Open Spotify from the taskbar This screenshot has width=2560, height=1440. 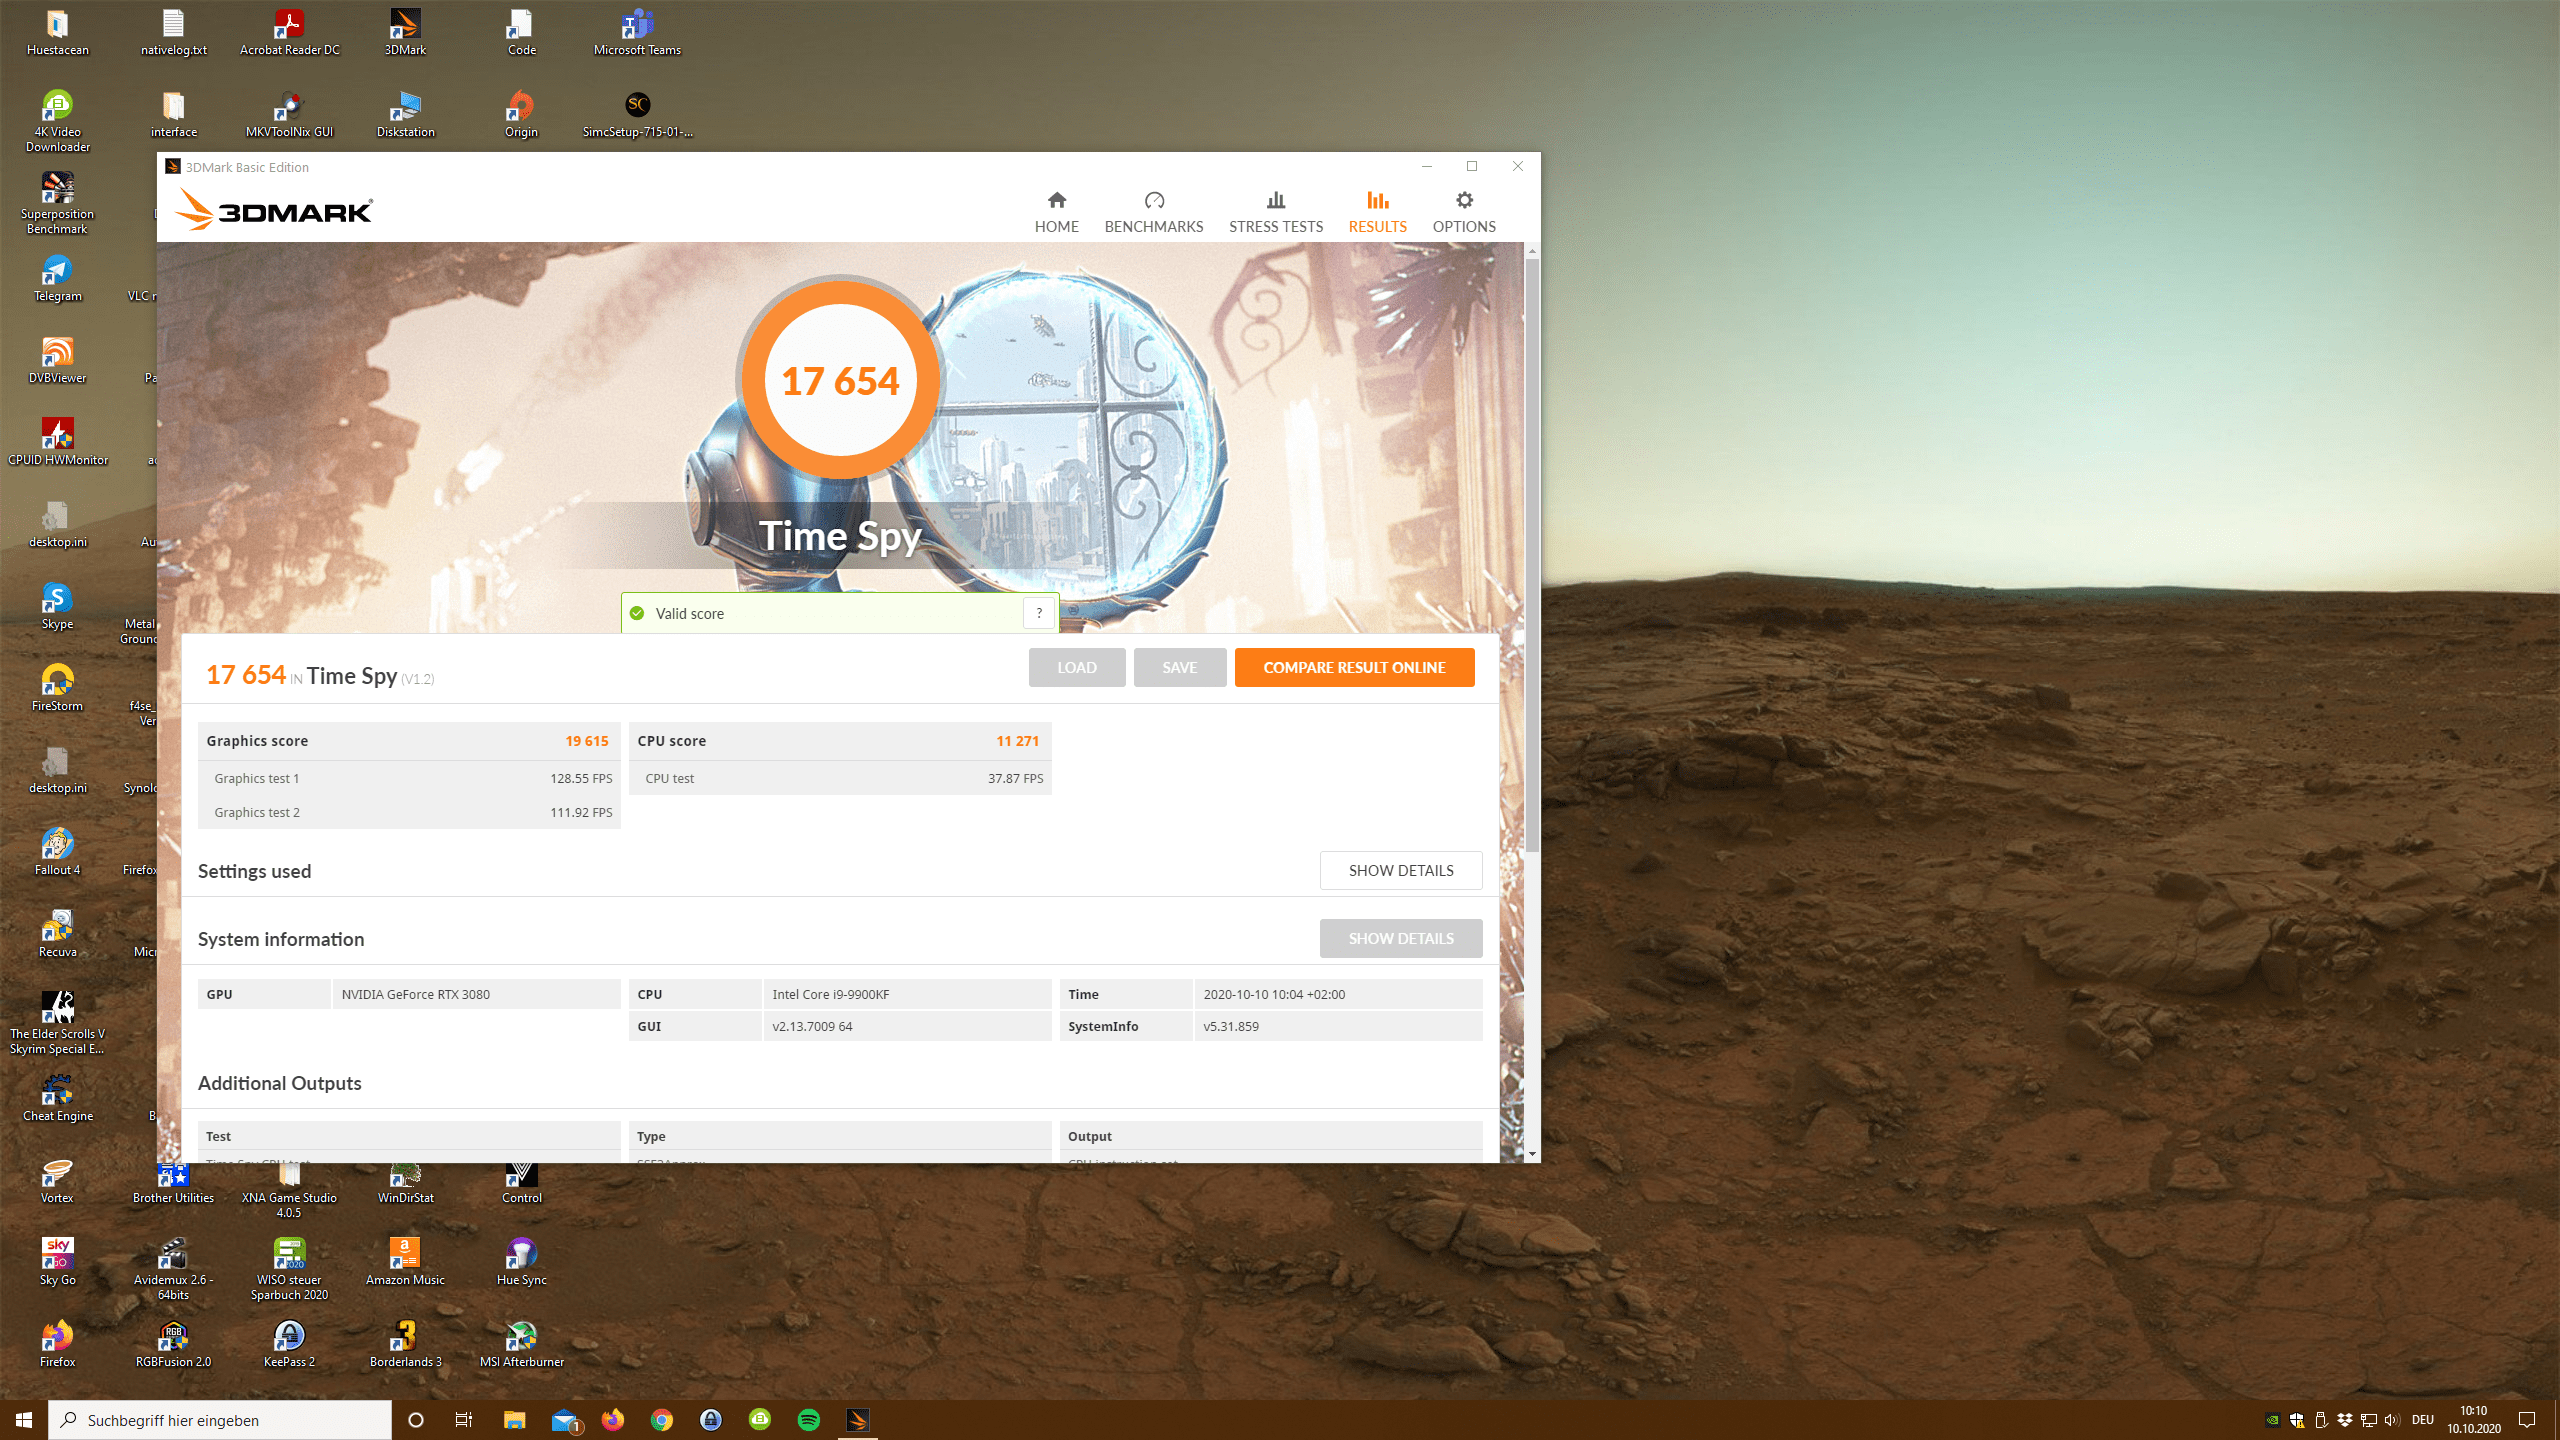click(809, 1420)
